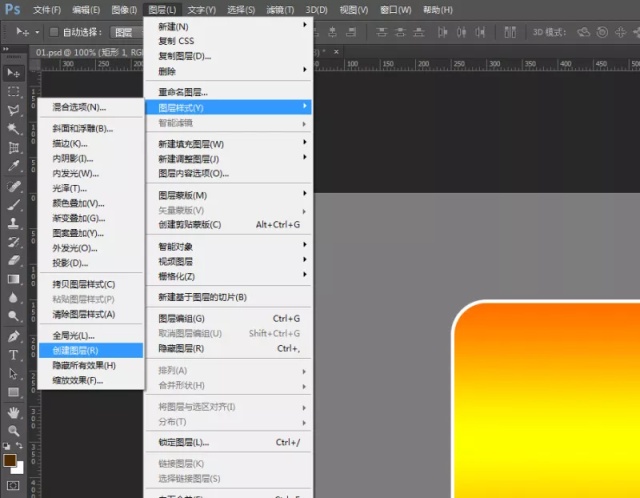
Task: Expand the 智能对象 submenu
Action: point(228,247)
